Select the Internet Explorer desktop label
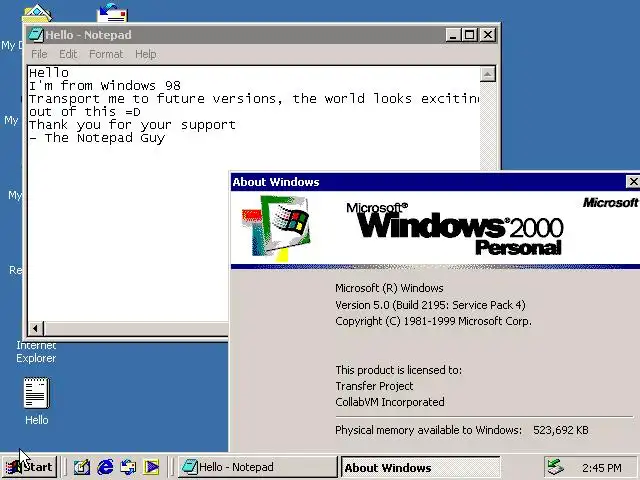 point(36,351)
